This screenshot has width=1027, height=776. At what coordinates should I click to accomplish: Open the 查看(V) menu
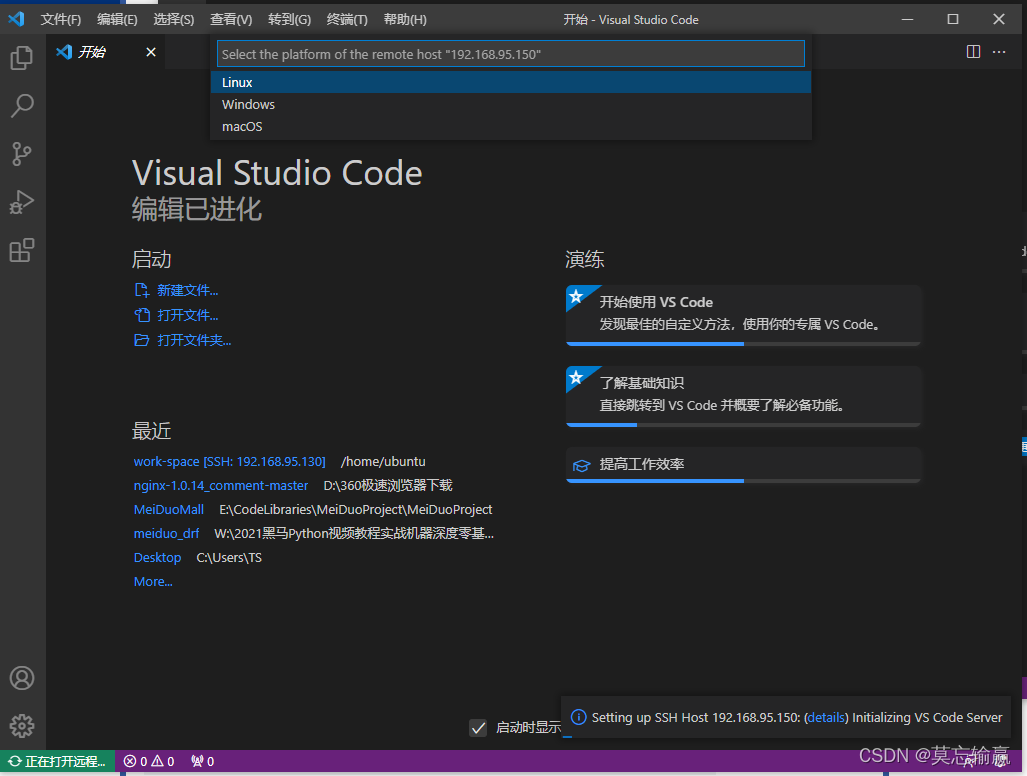[x=231, y=20]
